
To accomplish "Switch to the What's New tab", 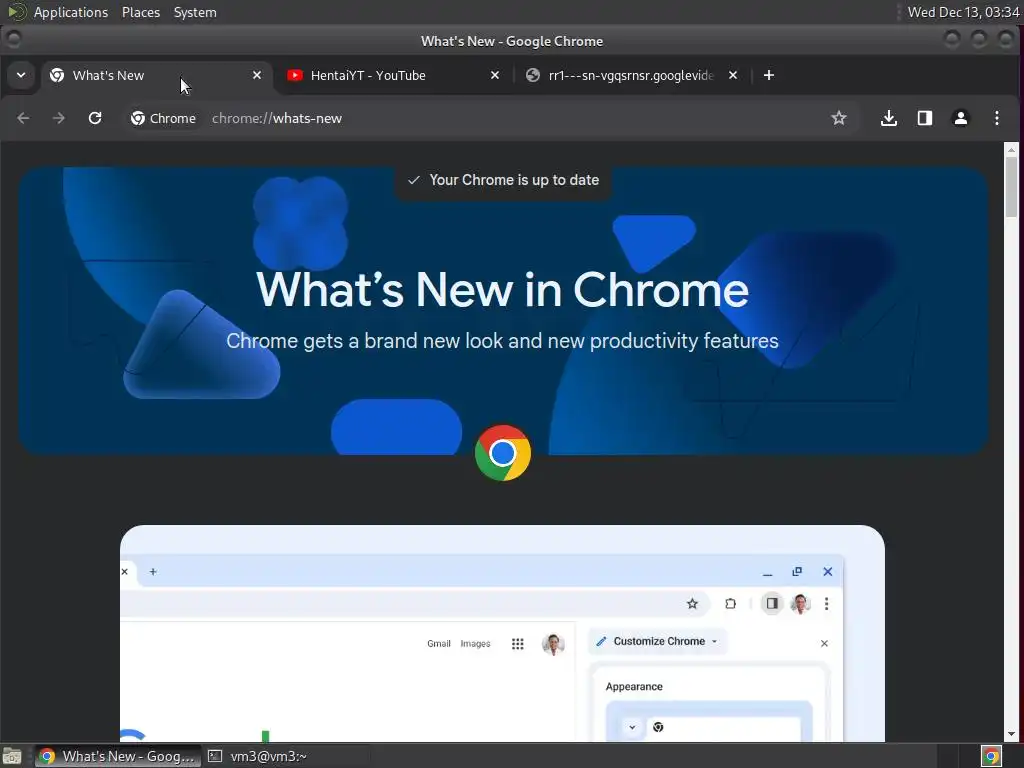I will point(157,76).
